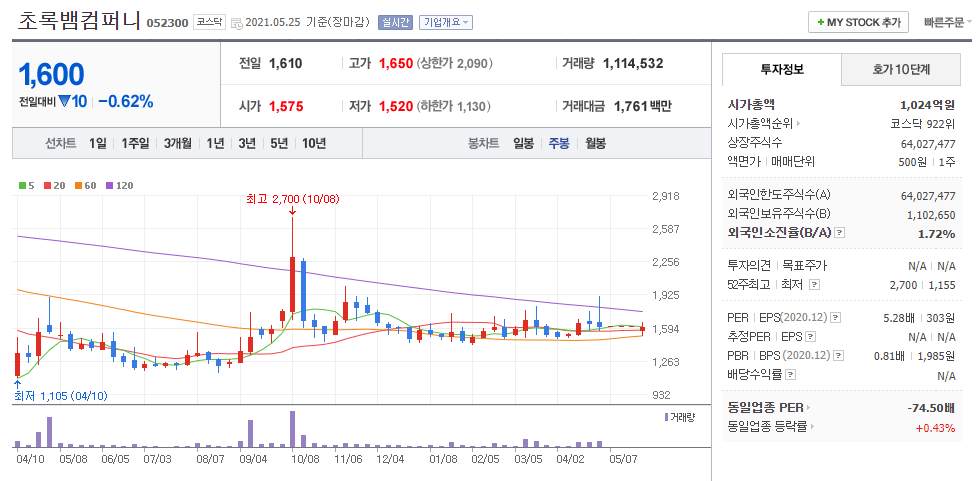This screenshot has width=980, height=481.
Task: Click help icon next to PBR BPS(2020.12)
Action: pyautogui.click(x=839, y=355)
